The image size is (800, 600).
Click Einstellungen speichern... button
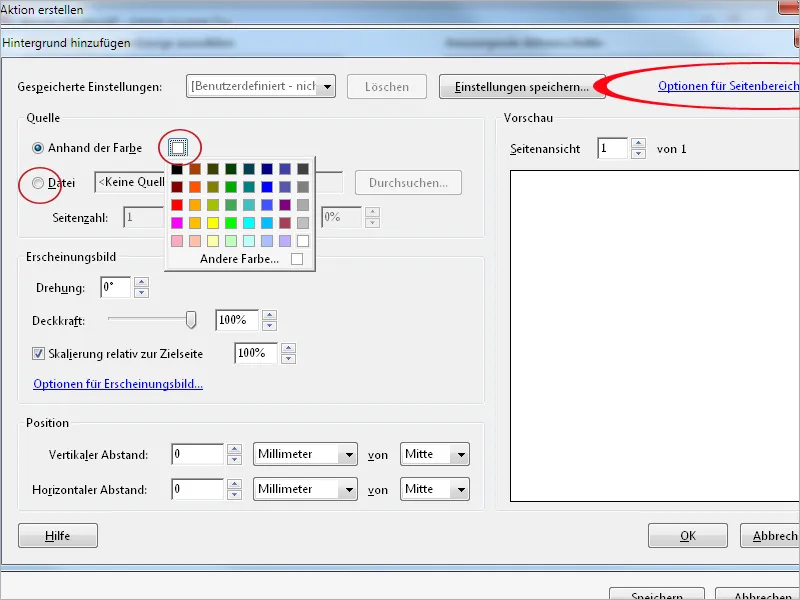pyautogui.click(x=522, y=87)
